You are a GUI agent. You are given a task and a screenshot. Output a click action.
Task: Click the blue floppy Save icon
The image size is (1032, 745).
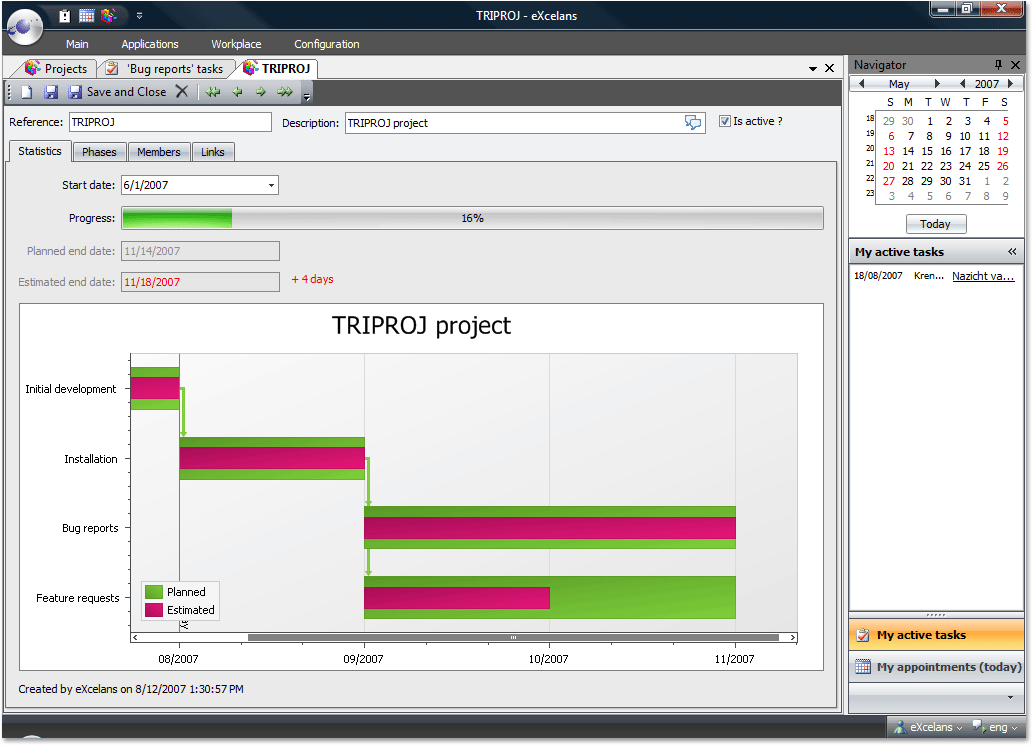pyautogui.click(x=50, y=92)
